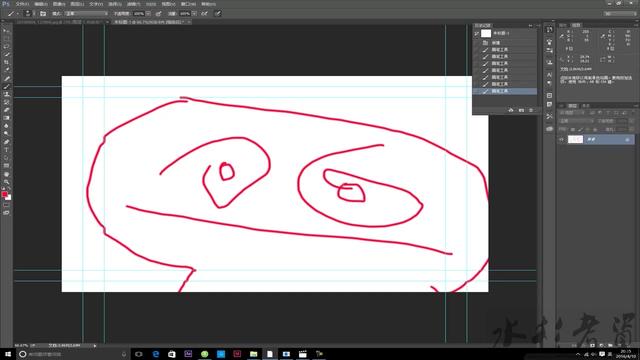640x360 pixels.
Task: Select the Blur tool
Action: [x=6, y=126]
